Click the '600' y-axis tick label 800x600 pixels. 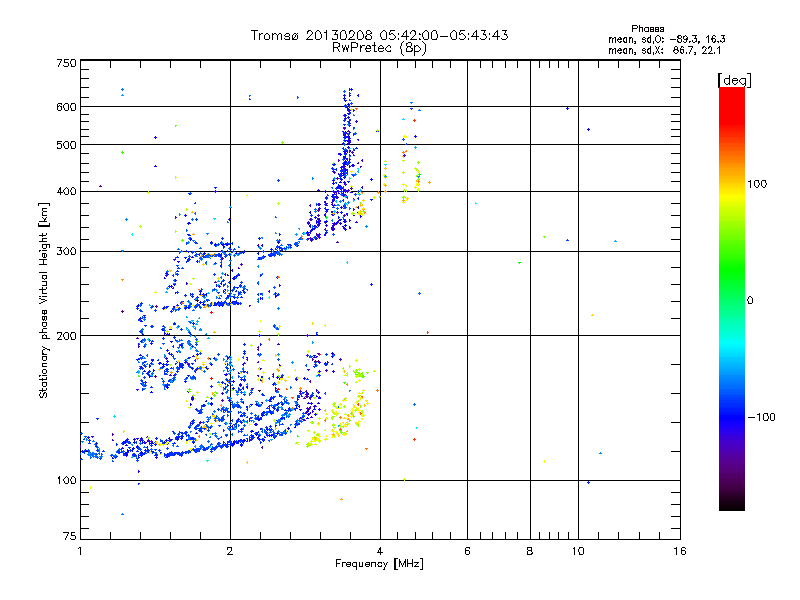[x=66, y=107]
